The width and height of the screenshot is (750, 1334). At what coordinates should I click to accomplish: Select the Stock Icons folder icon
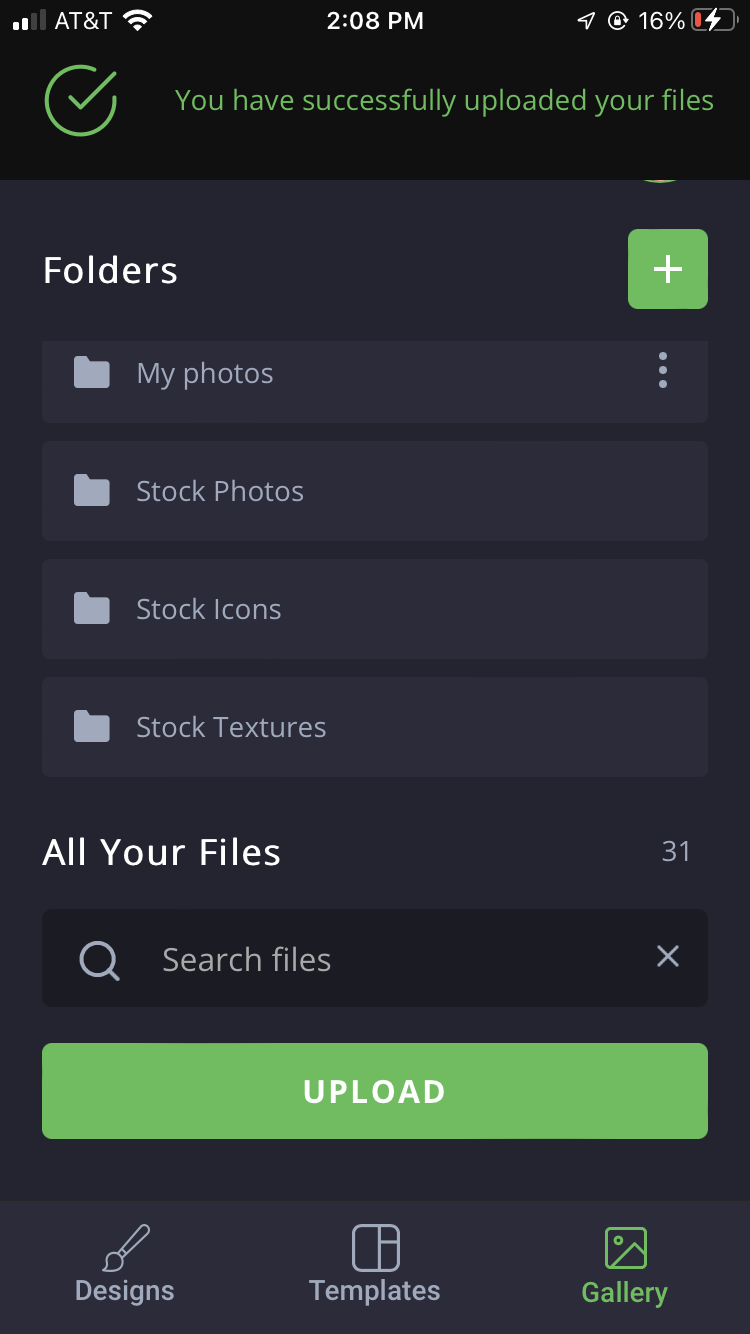tap(92, 609)
